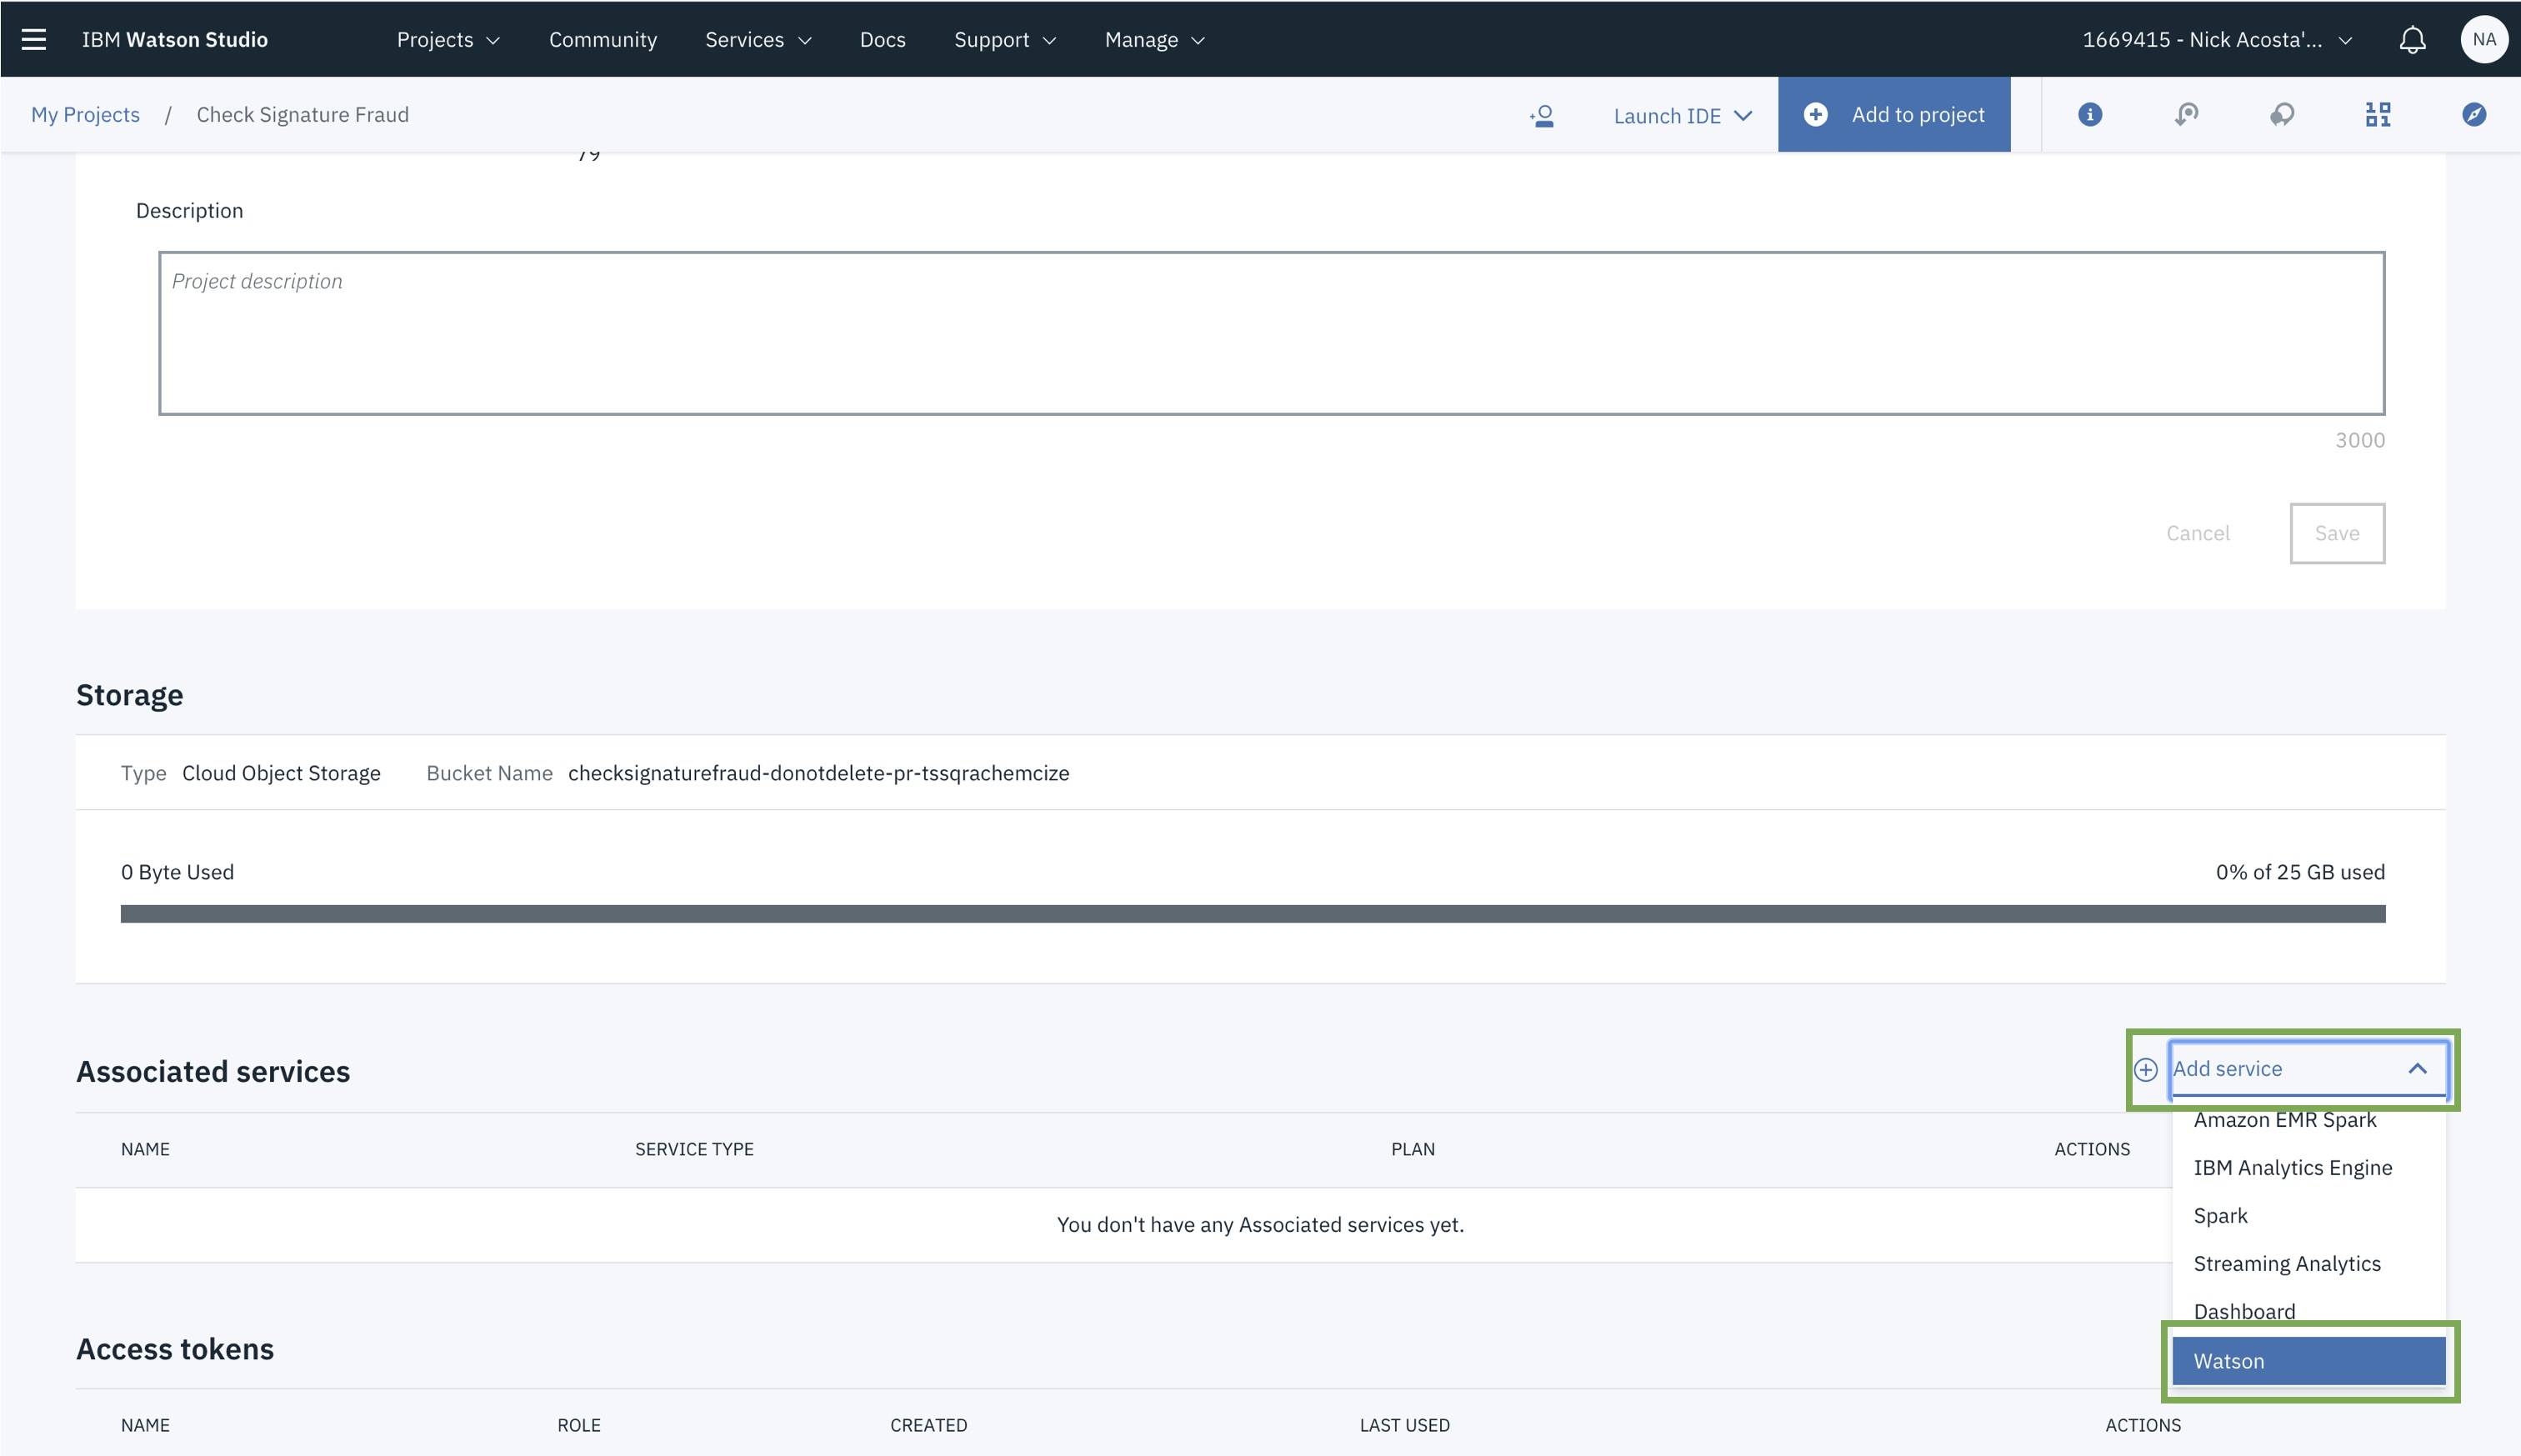
Task: Click the SERVICE TYPE column header
Action: (694, 1149)
